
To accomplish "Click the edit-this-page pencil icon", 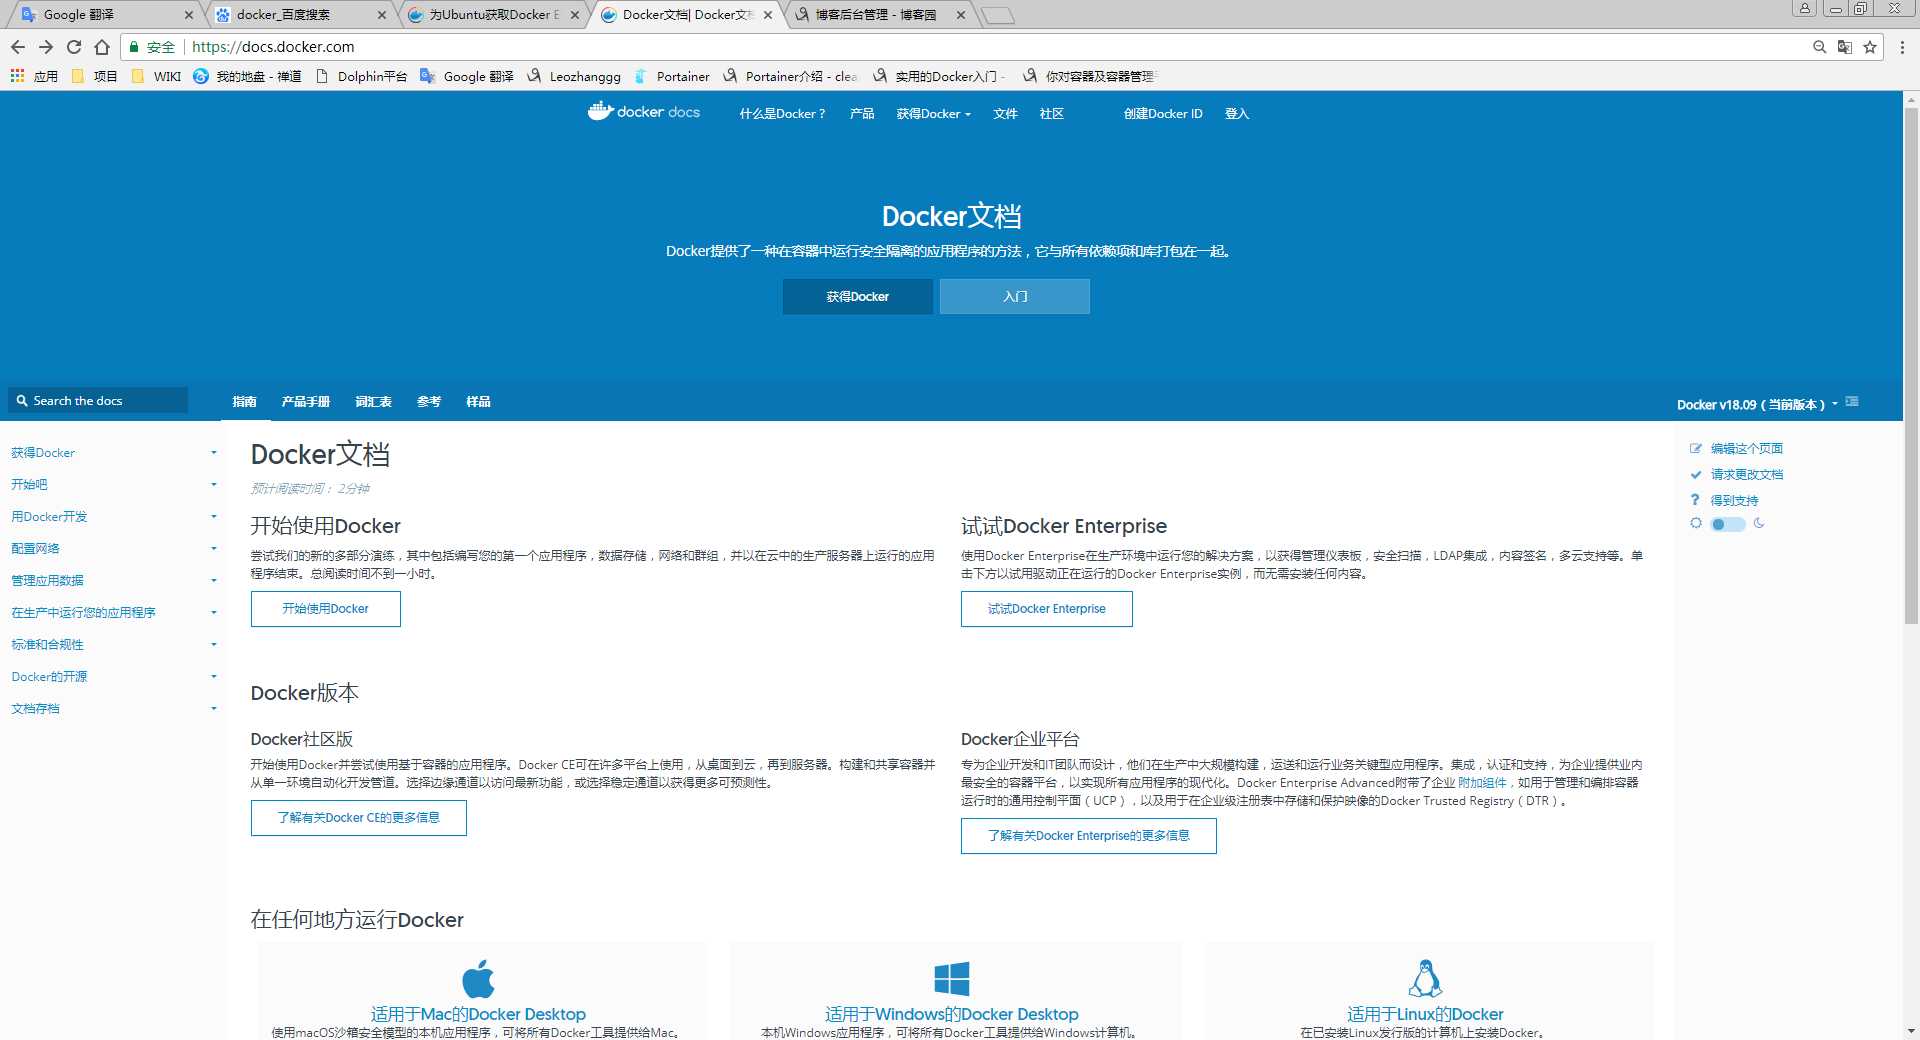I will click(1696, 448).
